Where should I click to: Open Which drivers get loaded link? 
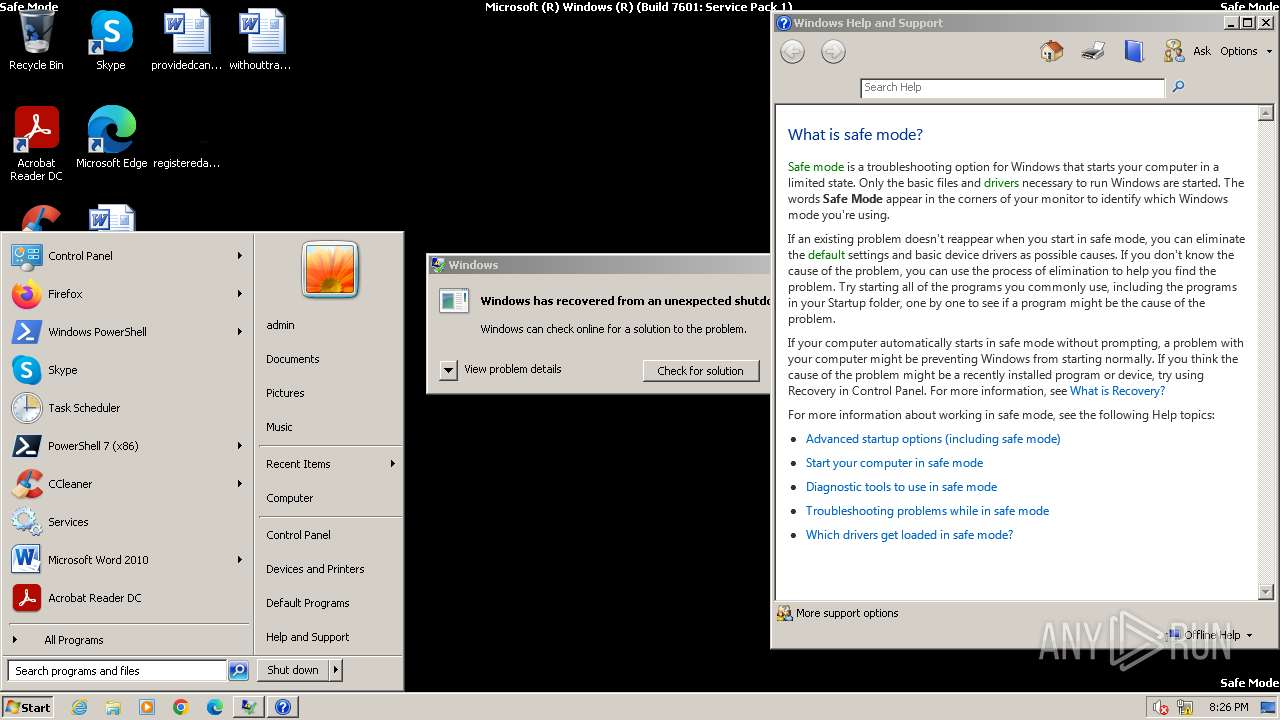[909, 535]
